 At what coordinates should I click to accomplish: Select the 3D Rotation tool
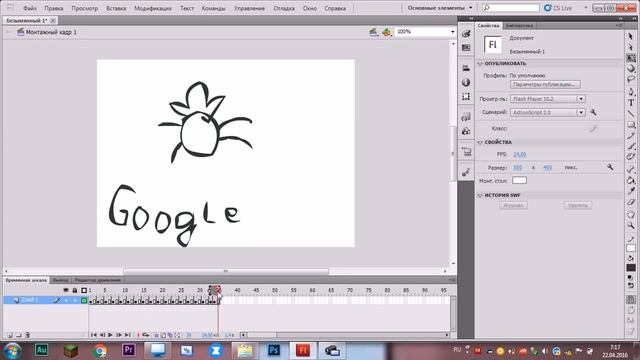631,69
